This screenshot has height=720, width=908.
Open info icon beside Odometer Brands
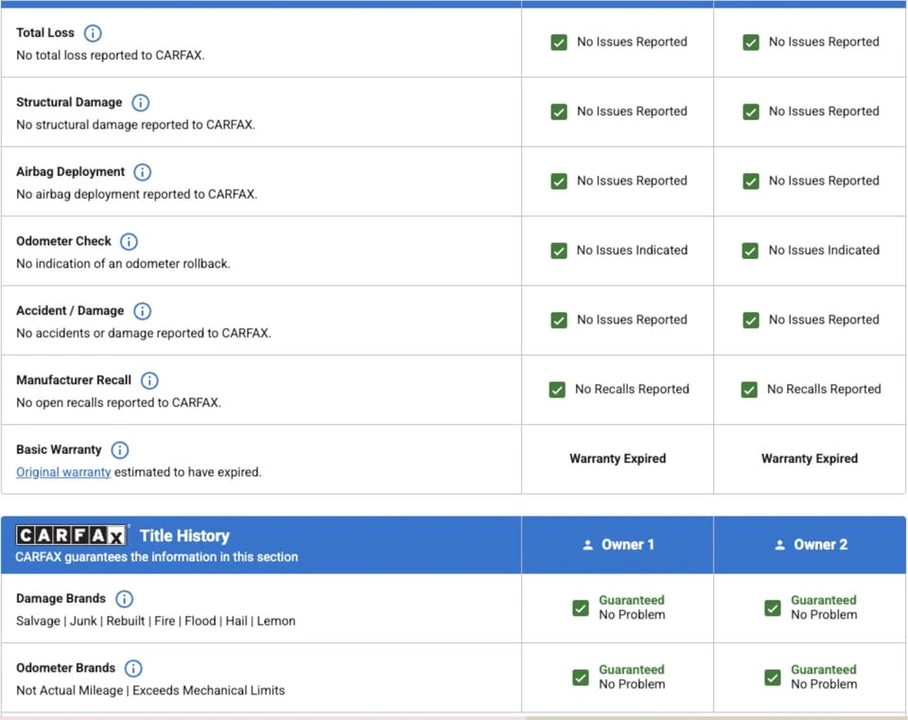[x=133, y=668]
